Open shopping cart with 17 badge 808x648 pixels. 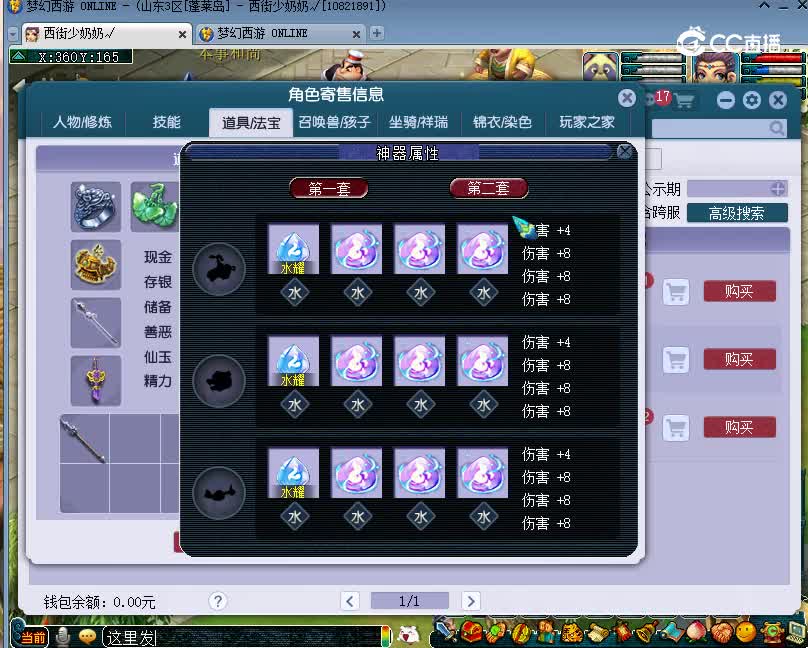tap(683, 100)
